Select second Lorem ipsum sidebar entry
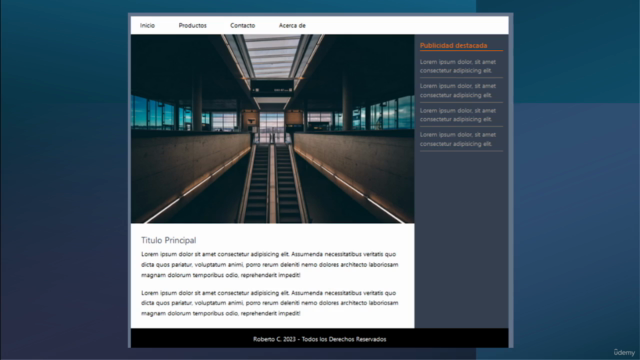 coord(458,90)
